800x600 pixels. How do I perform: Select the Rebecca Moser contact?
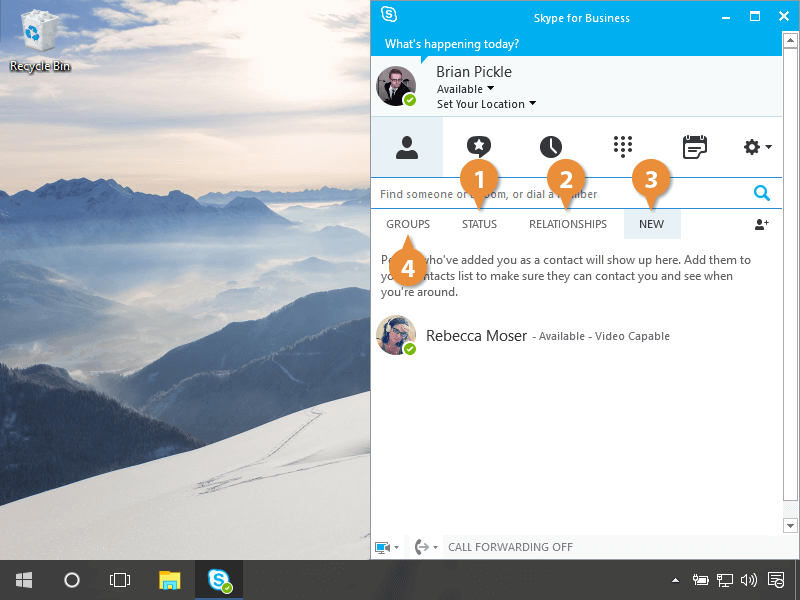tap(476, 336)
